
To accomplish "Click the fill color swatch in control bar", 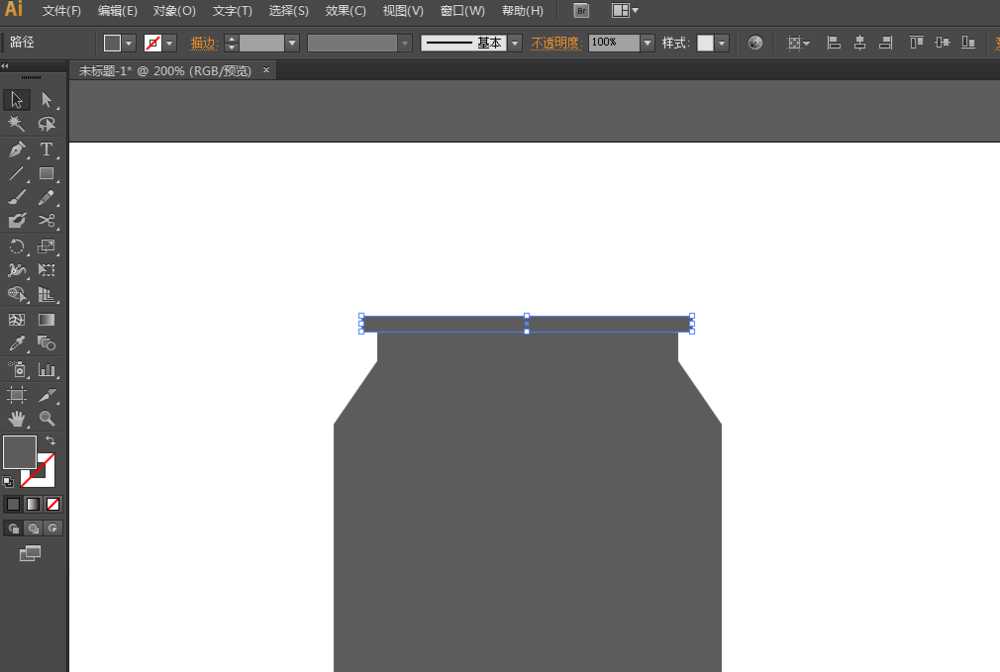I will point(113,42).
